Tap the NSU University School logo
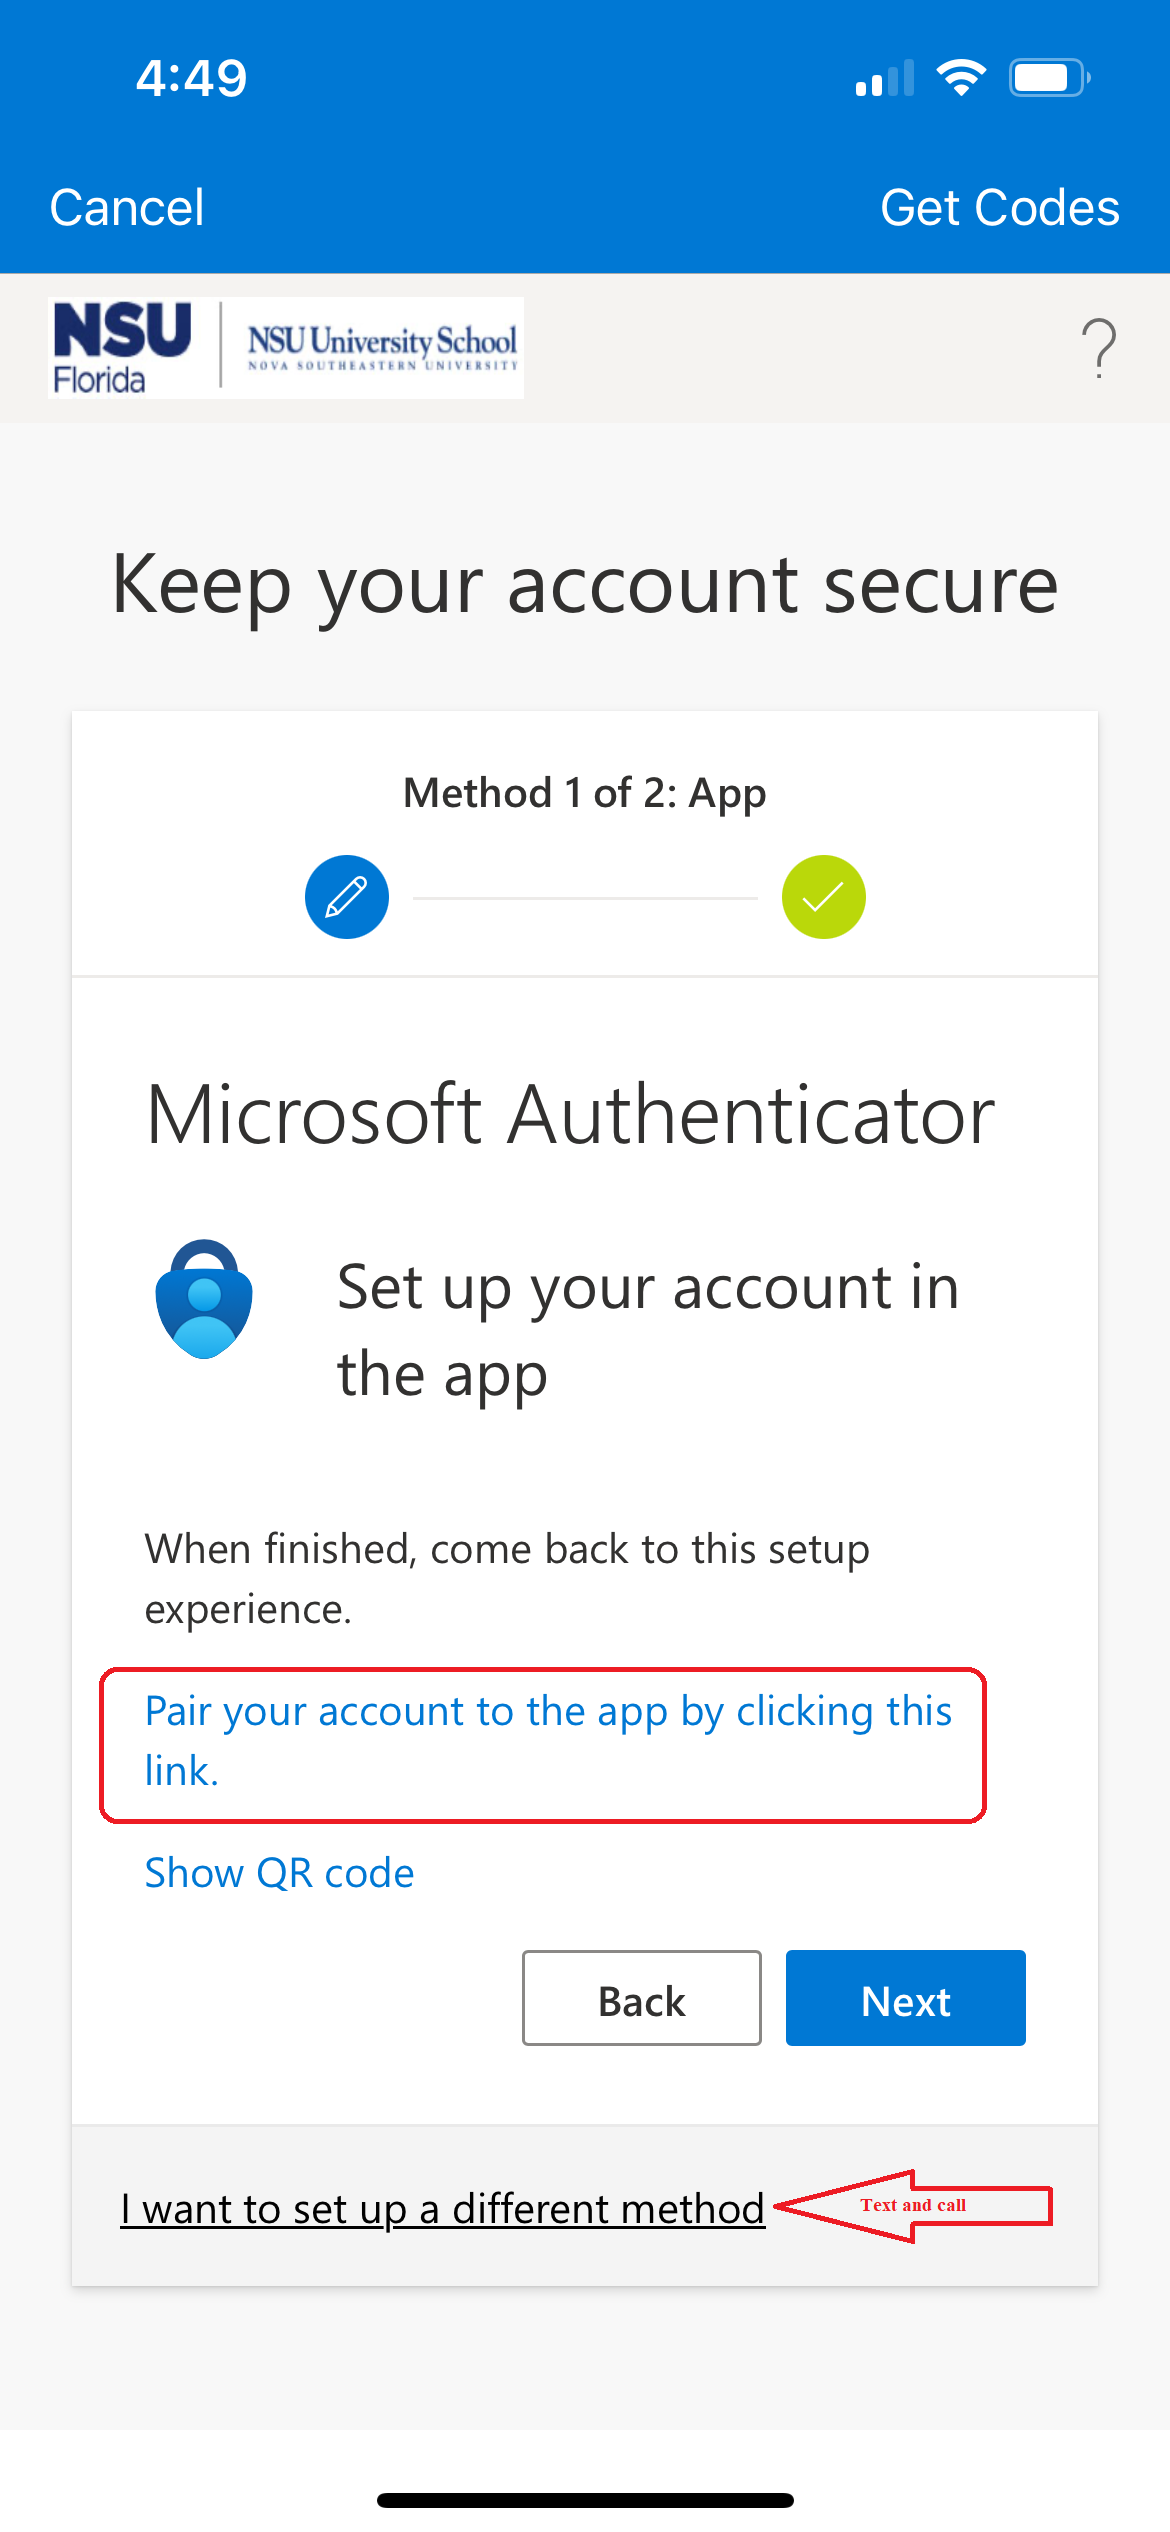 [x=382, y=348]
